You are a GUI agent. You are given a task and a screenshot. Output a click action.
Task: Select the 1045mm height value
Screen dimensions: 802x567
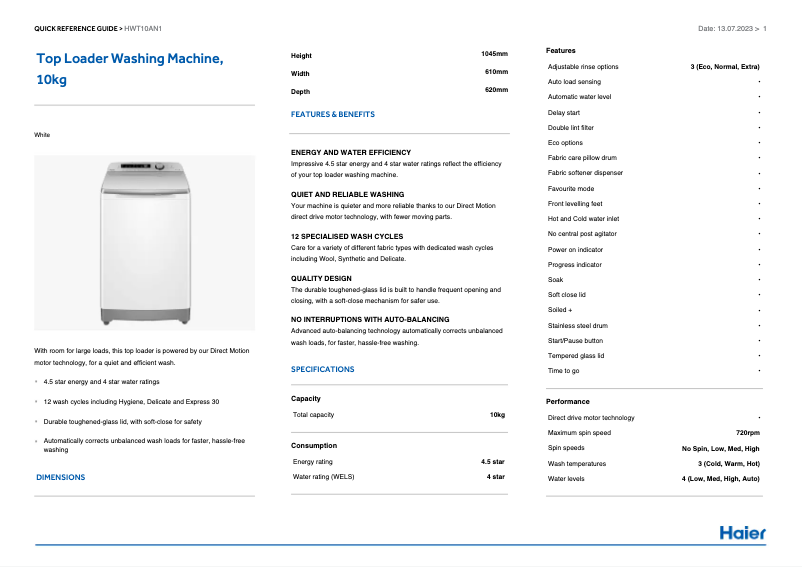point(494,54)
